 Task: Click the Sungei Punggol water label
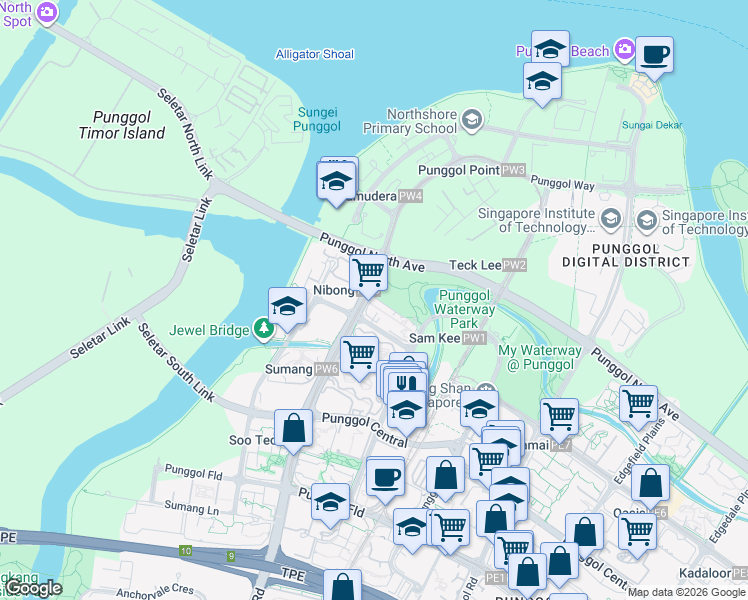[317, 119]
